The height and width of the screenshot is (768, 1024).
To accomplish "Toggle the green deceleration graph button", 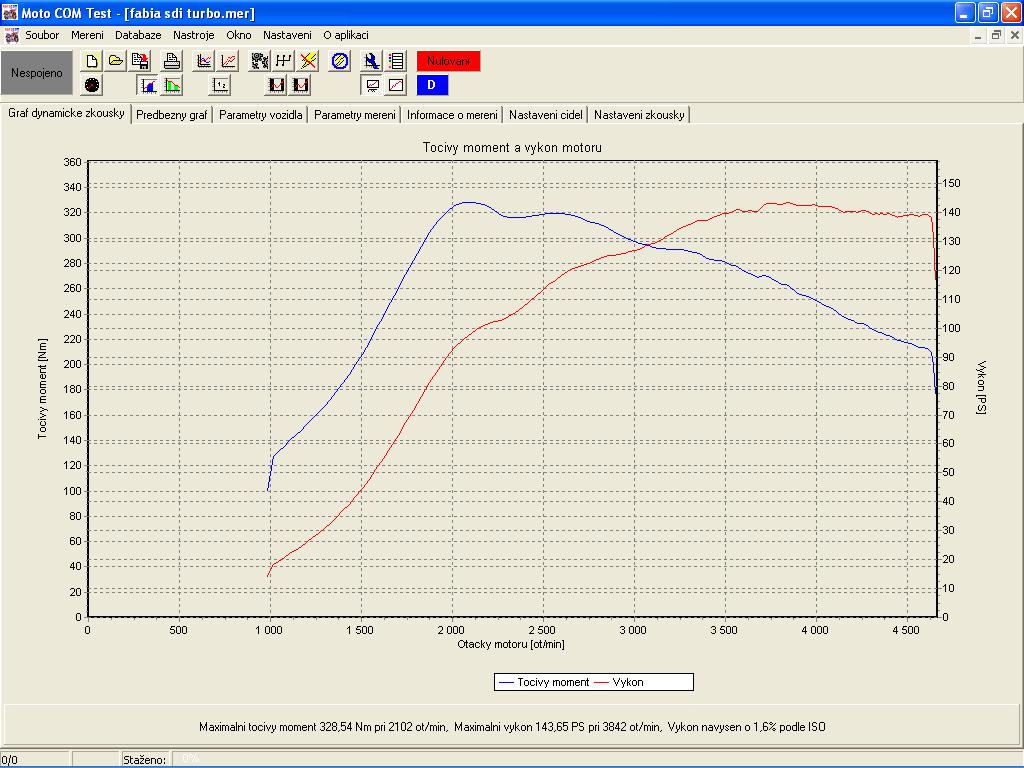I will [x=172, y=85].
